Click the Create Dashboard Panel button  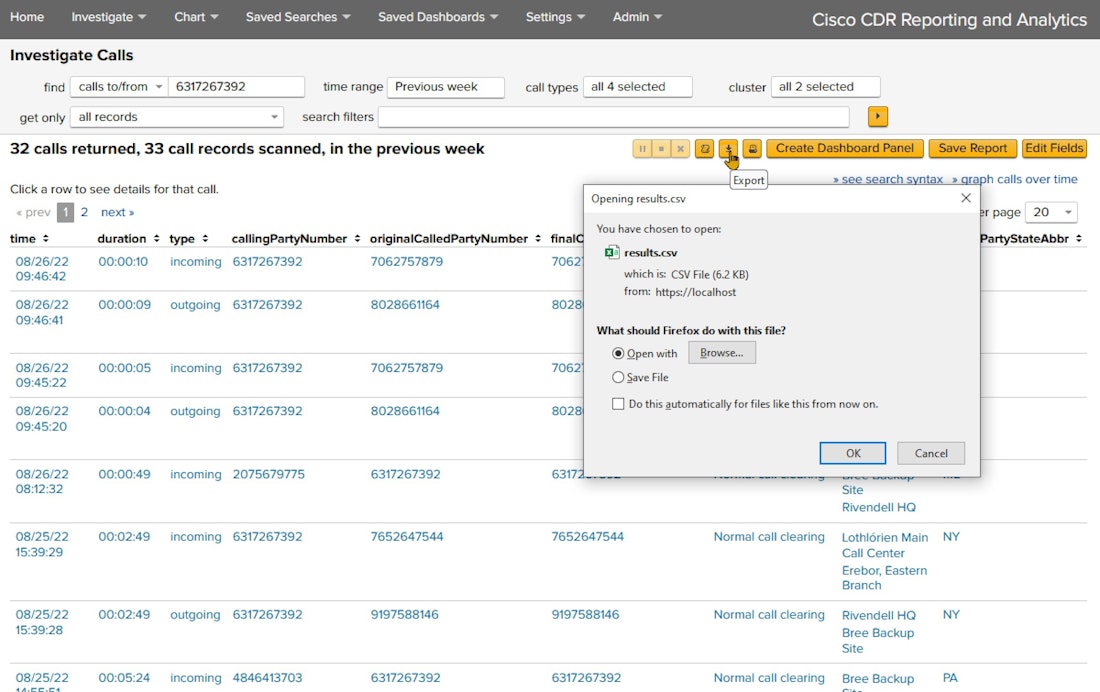pyautogui.click(x=844, y=148)
